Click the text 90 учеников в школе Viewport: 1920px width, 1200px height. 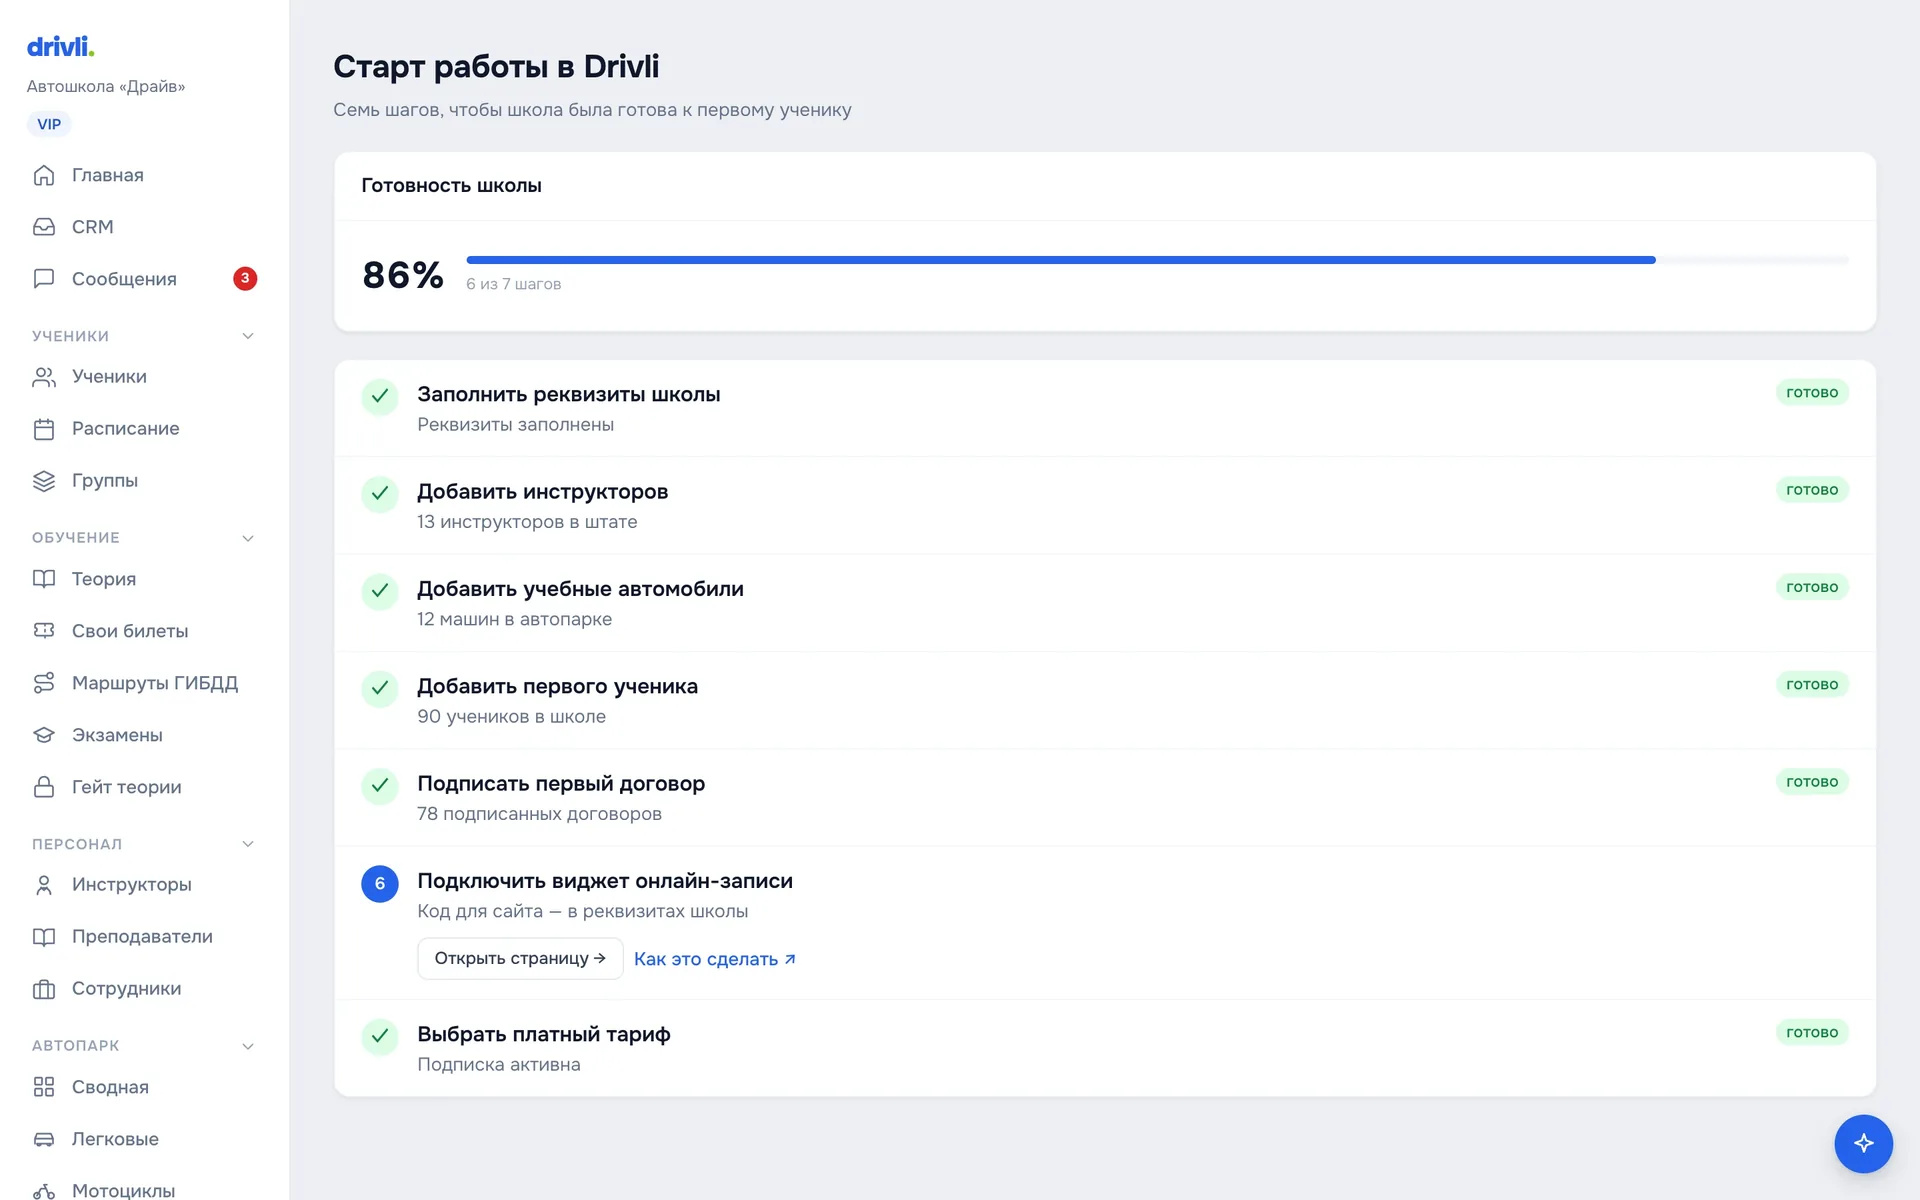coord(511,716)
